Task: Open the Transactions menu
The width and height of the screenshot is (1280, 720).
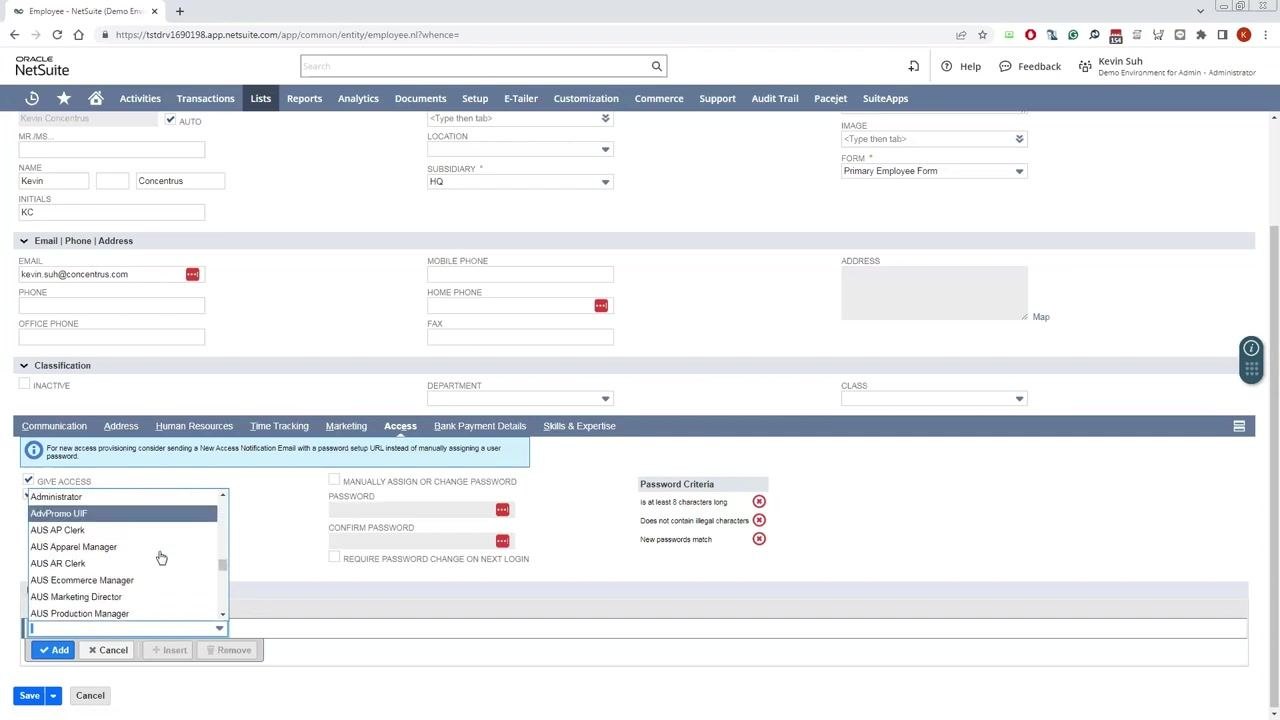Action: [205, 98]
